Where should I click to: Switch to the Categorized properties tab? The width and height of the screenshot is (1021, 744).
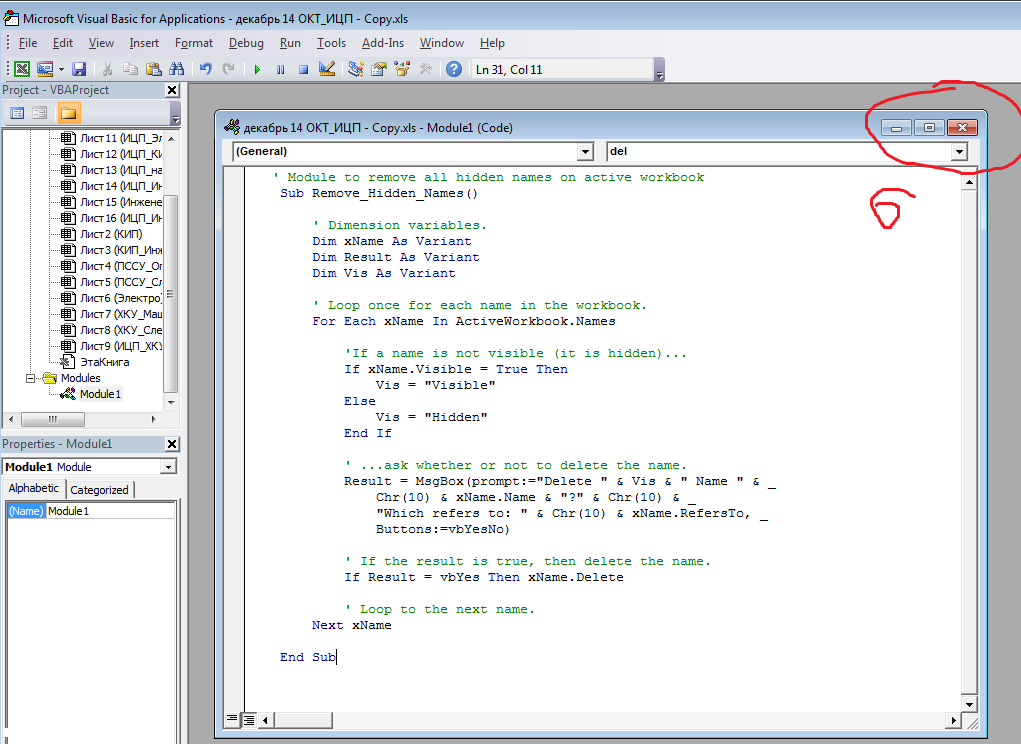99,489
